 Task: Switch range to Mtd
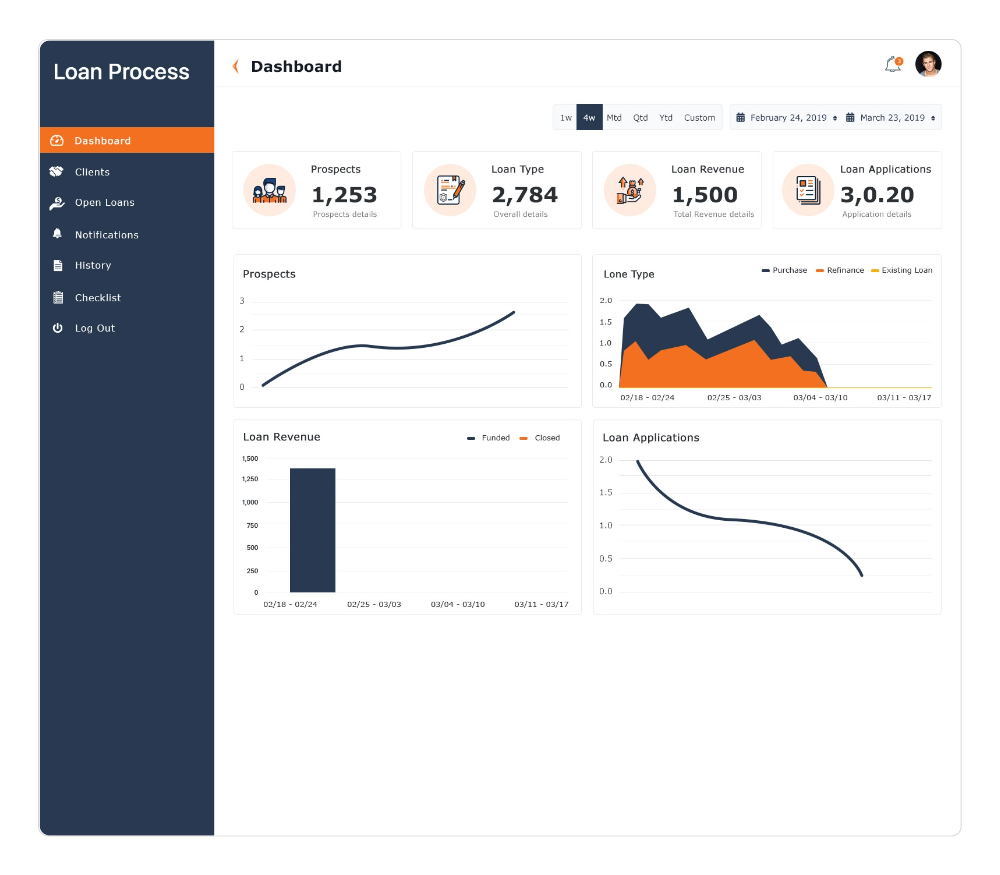[x=614, y=118]
